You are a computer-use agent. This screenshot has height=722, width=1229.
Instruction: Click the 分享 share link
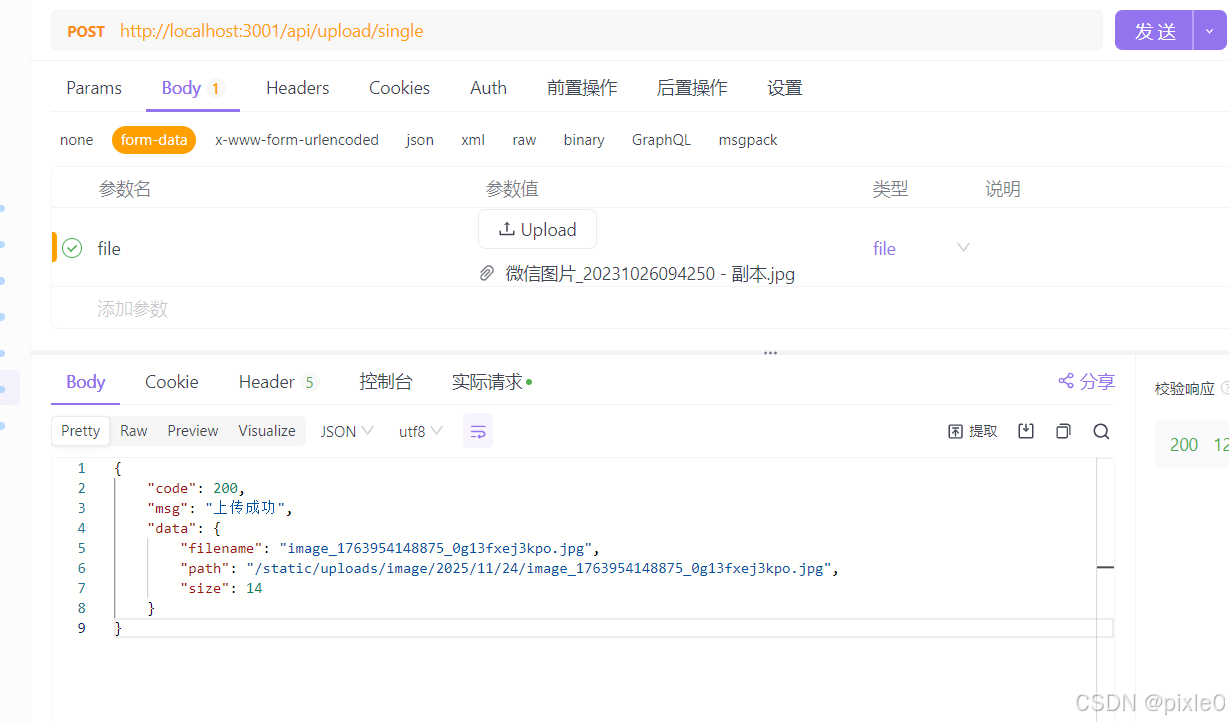click(1087, 381)
